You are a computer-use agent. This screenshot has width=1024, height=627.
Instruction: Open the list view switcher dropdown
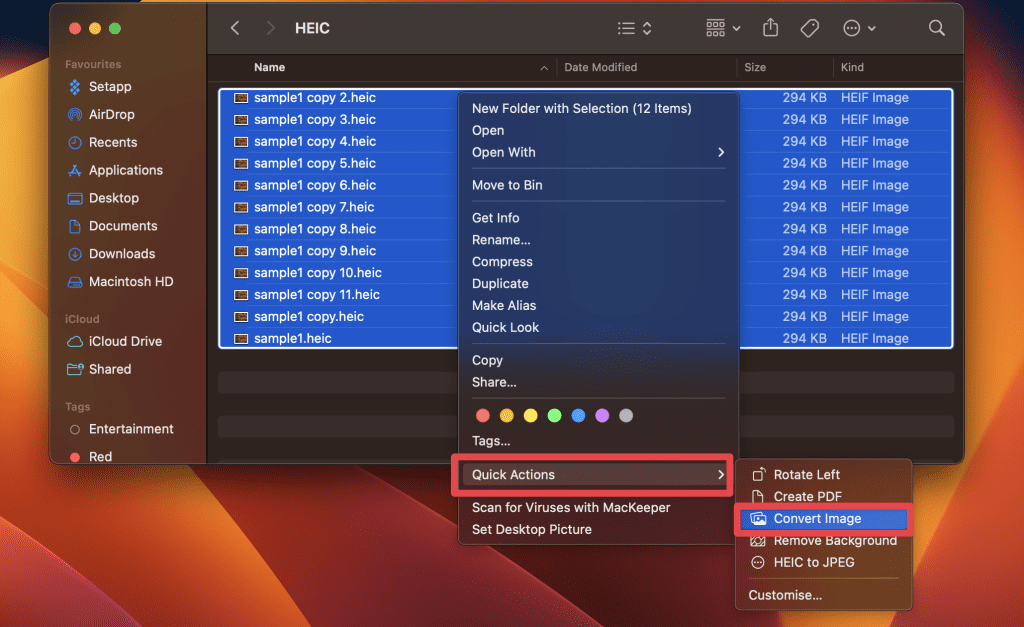coord(634,28)
